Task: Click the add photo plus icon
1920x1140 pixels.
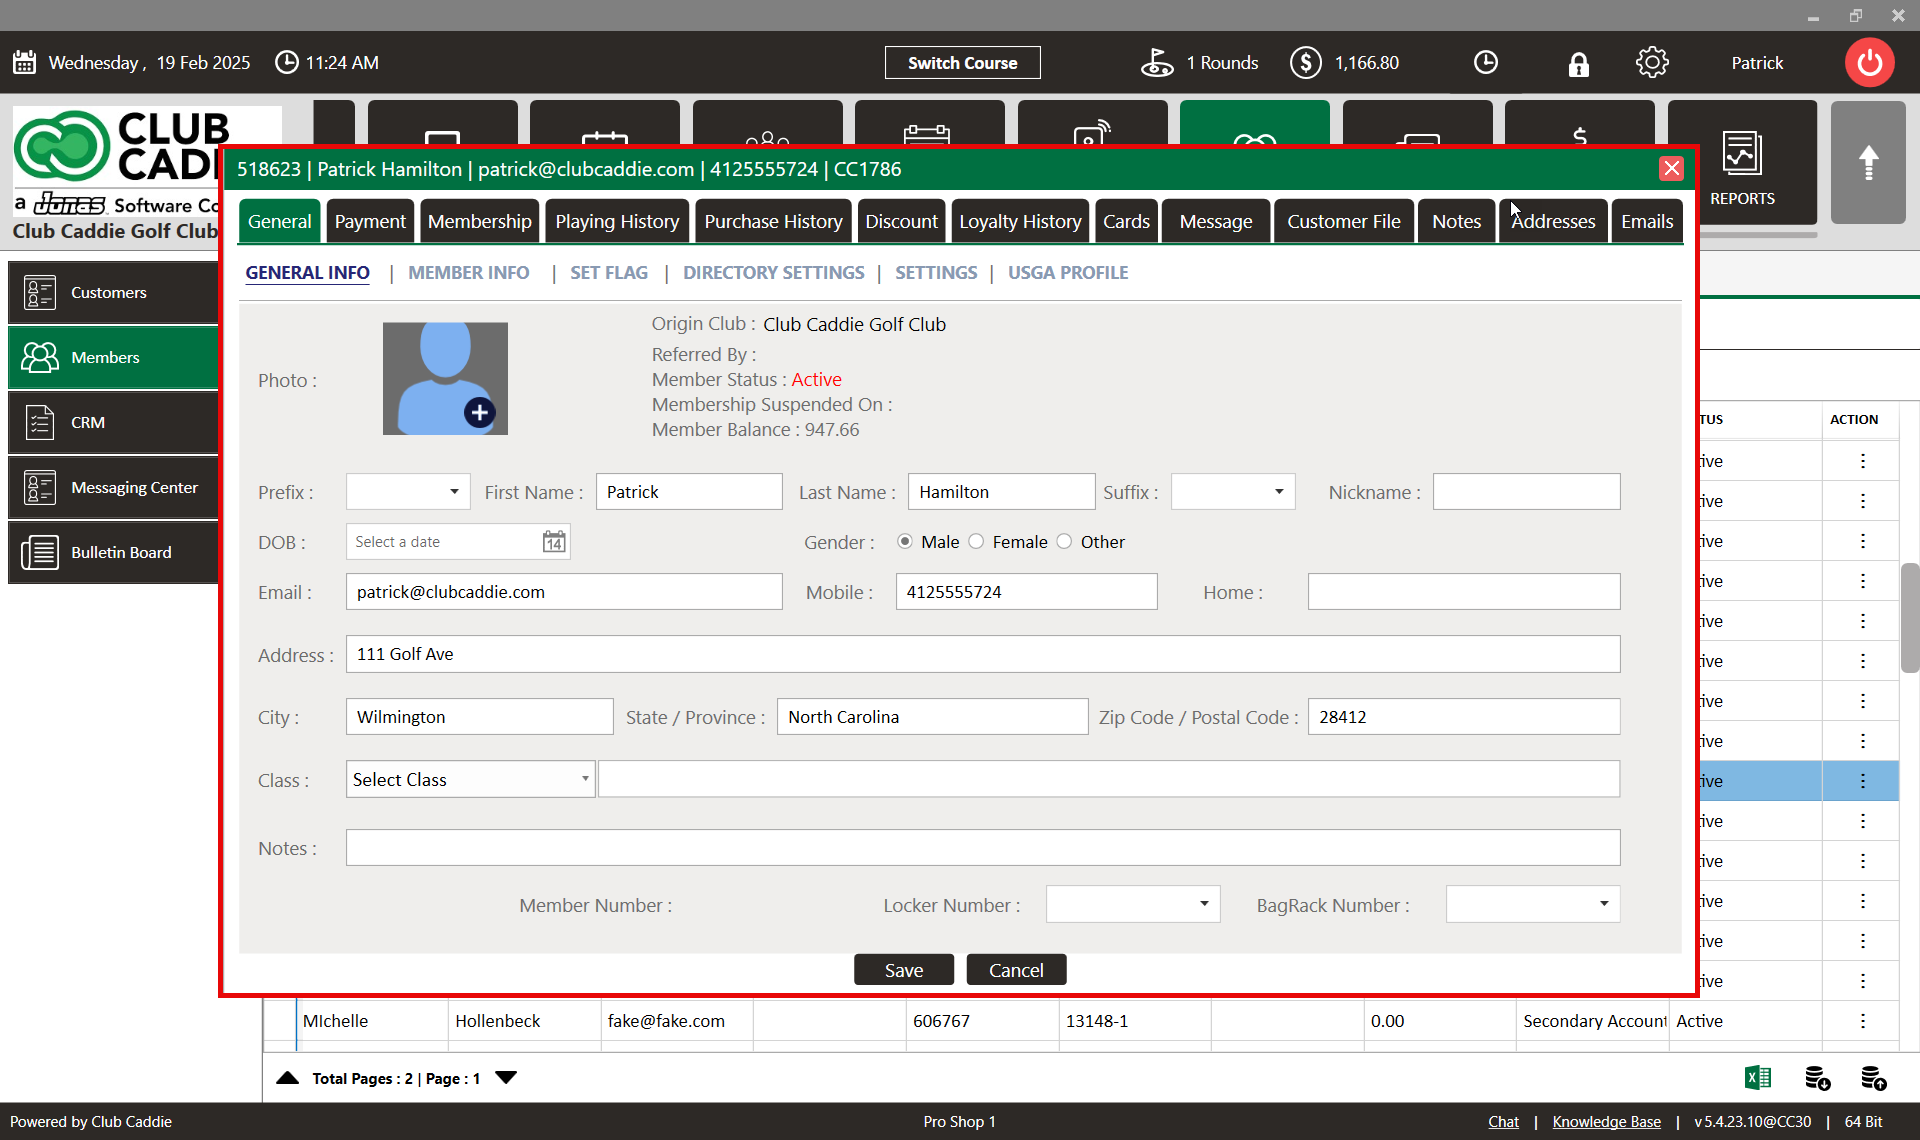Action: pyautogui.click(x=479, y=412)
